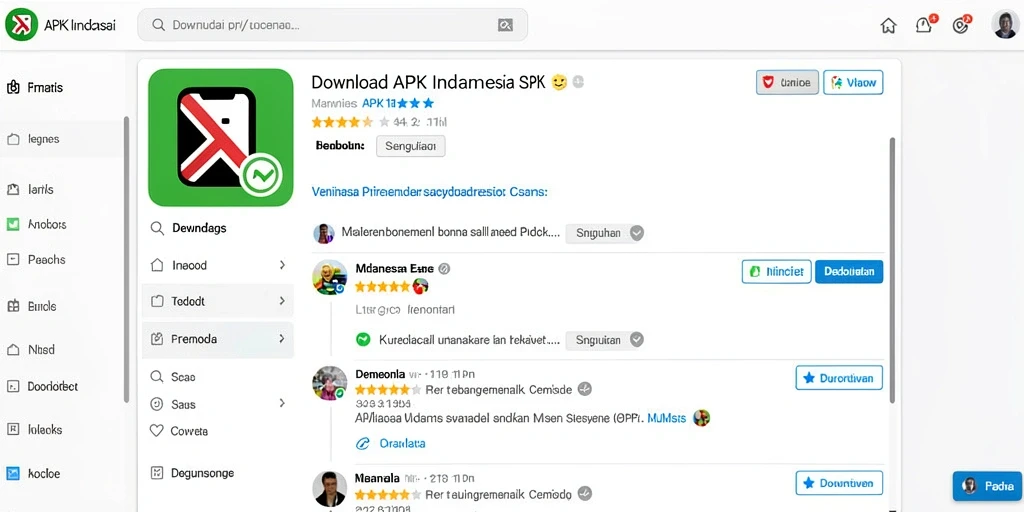Click the camera search icon in search bar
This screenshot has height=512, width=1024.
(x=505, y=25)
